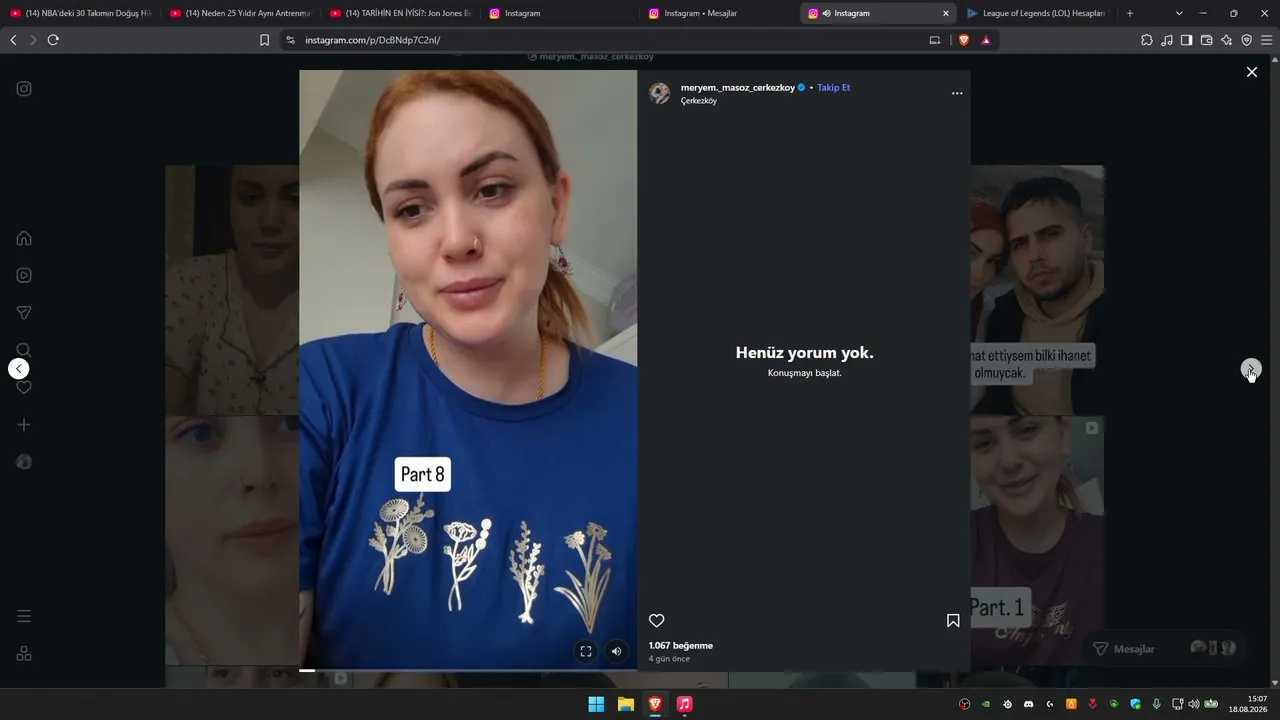
Task: Go to Home feed in Instagram sidebar
Action: 24,238
